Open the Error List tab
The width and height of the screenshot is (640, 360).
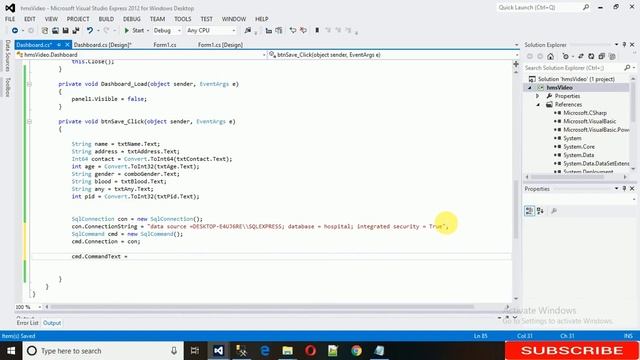tap(27, 323)
